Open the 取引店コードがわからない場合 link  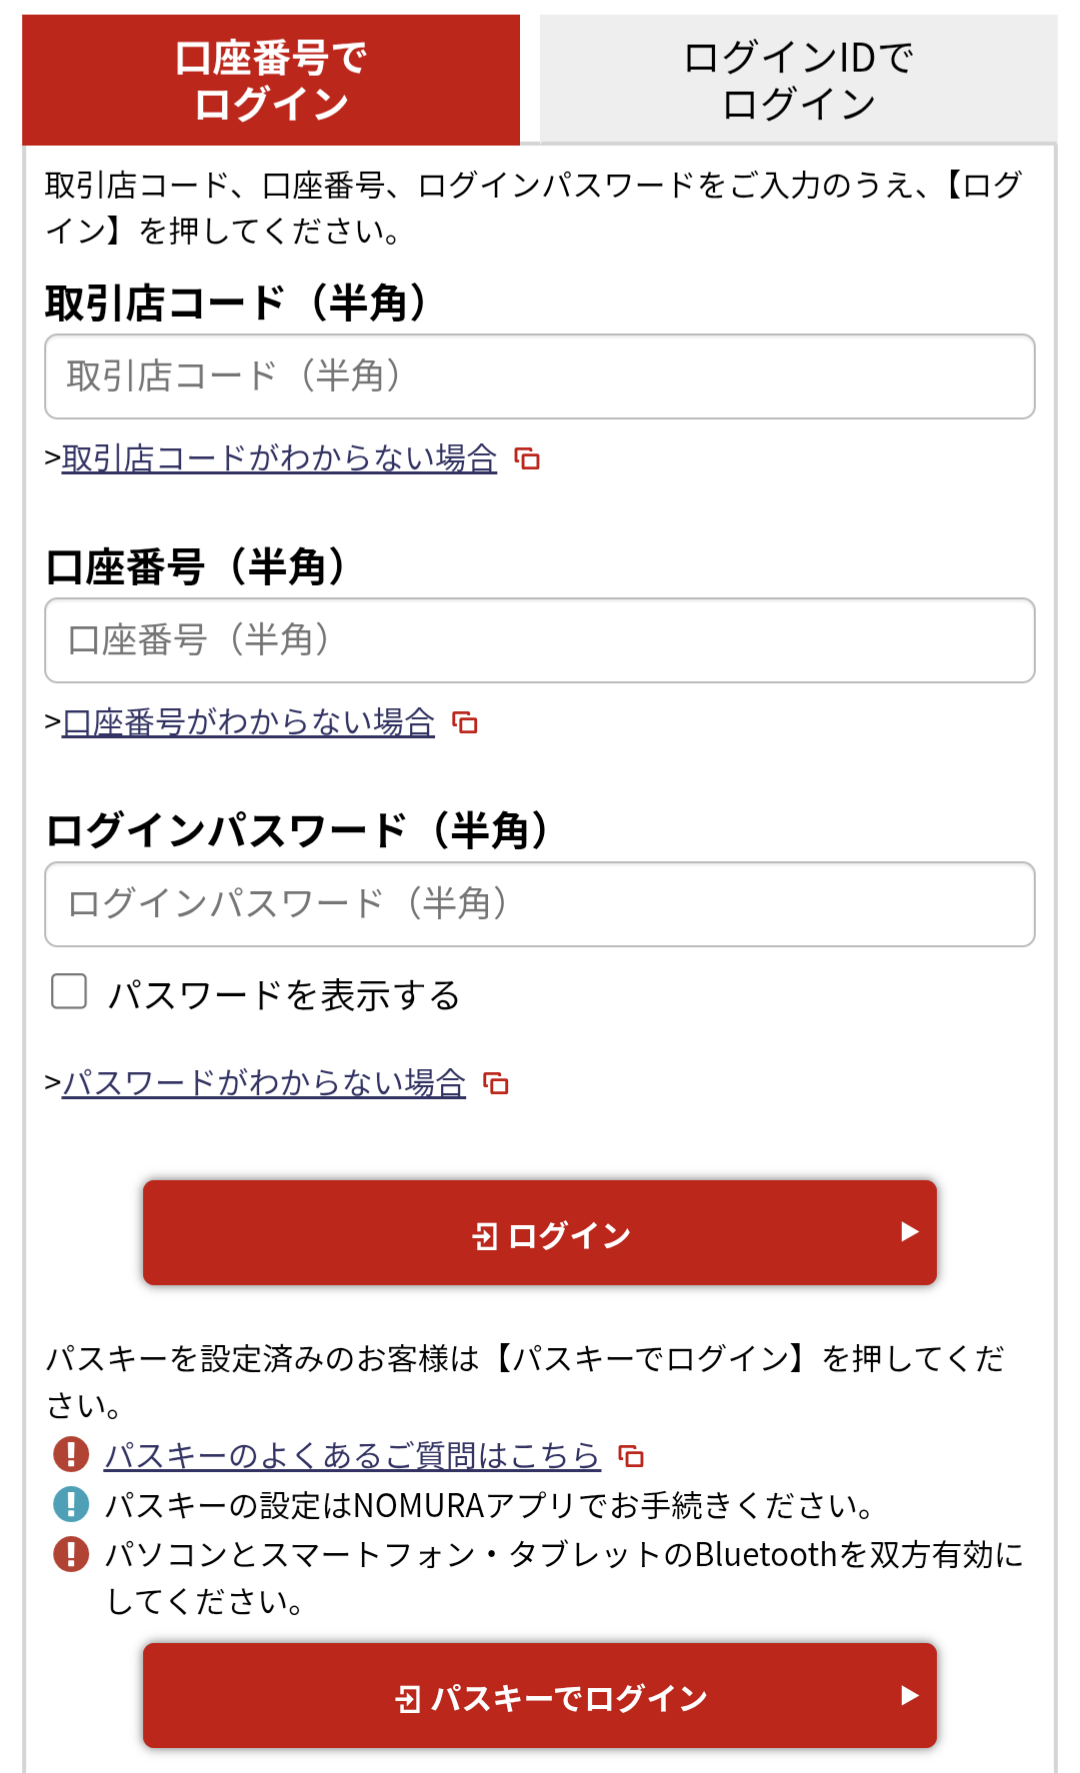(279, 459)
